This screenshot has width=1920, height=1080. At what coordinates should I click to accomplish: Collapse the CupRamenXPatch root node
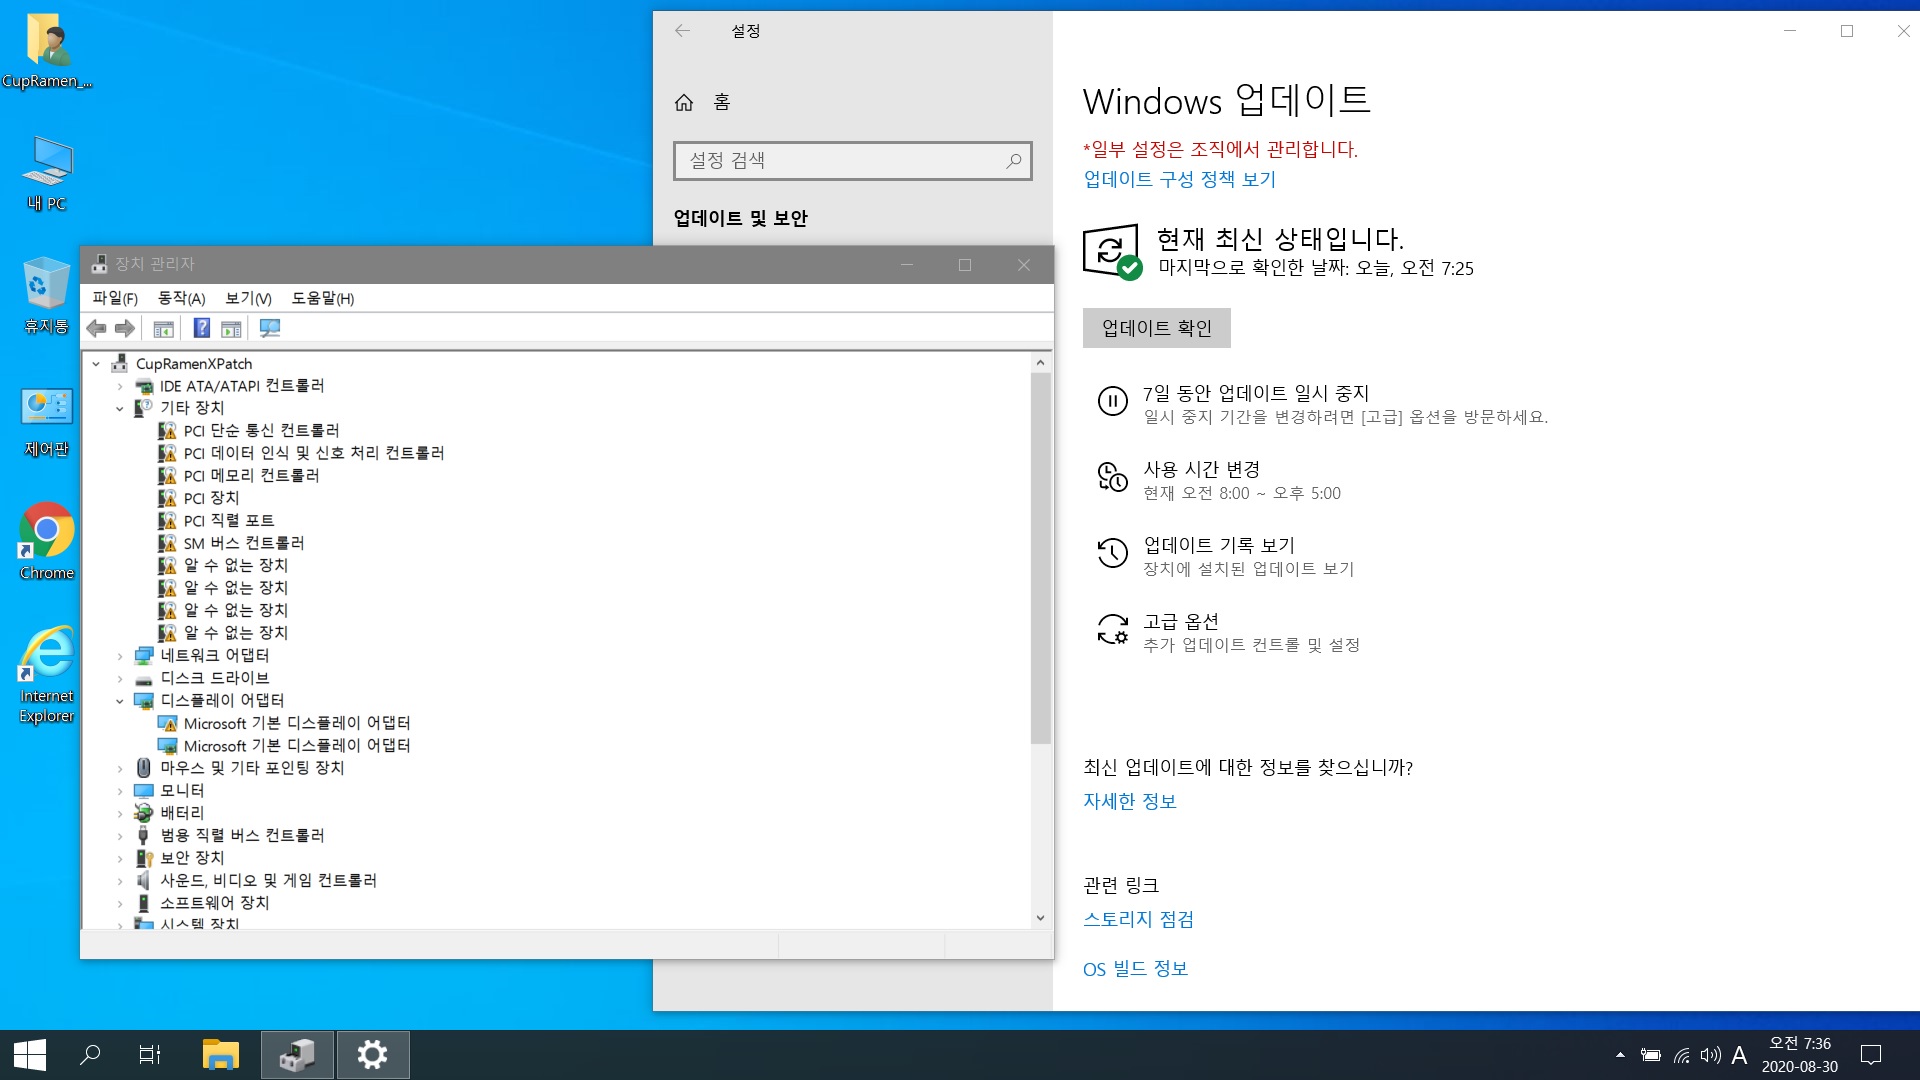pos(96,364)
